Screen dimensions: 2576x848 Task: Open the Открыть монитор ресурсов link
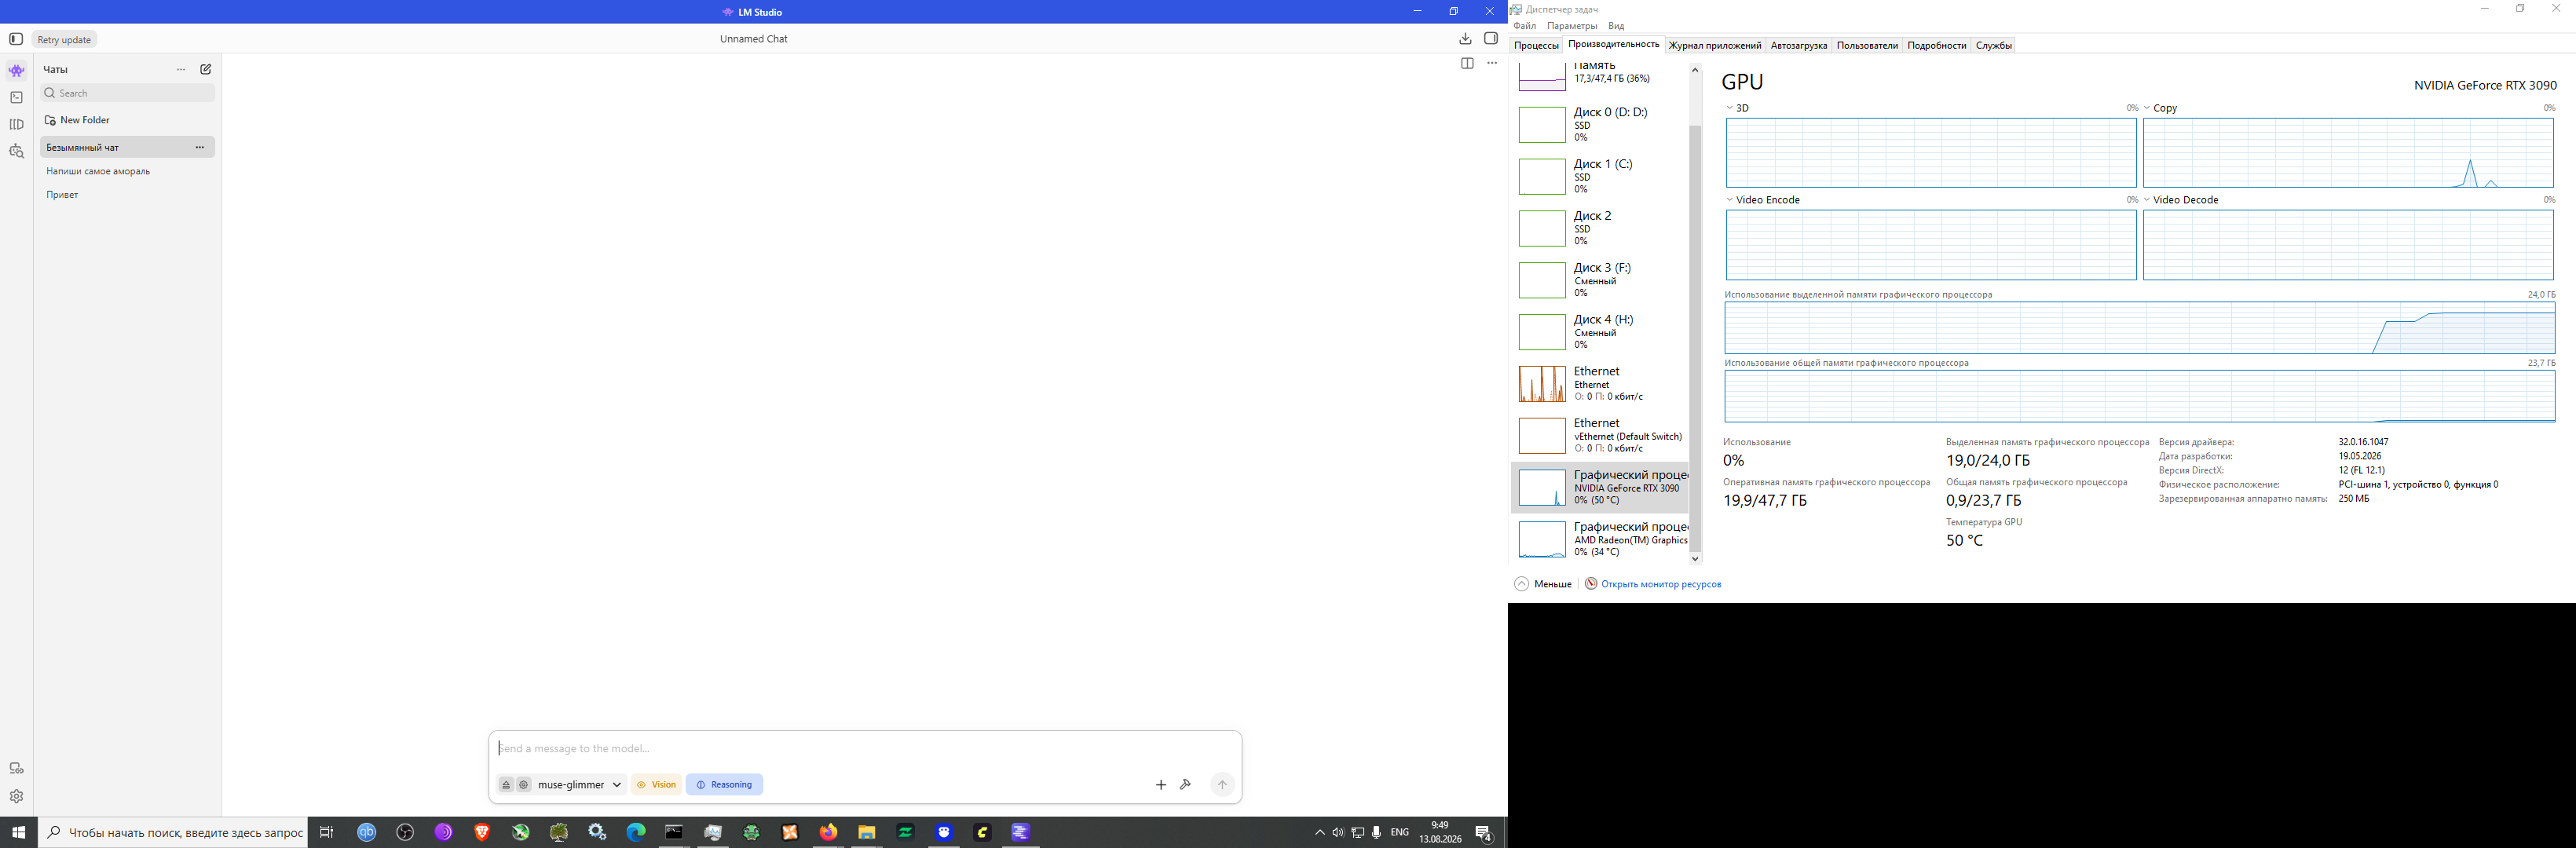click(x=1653, y=584)
